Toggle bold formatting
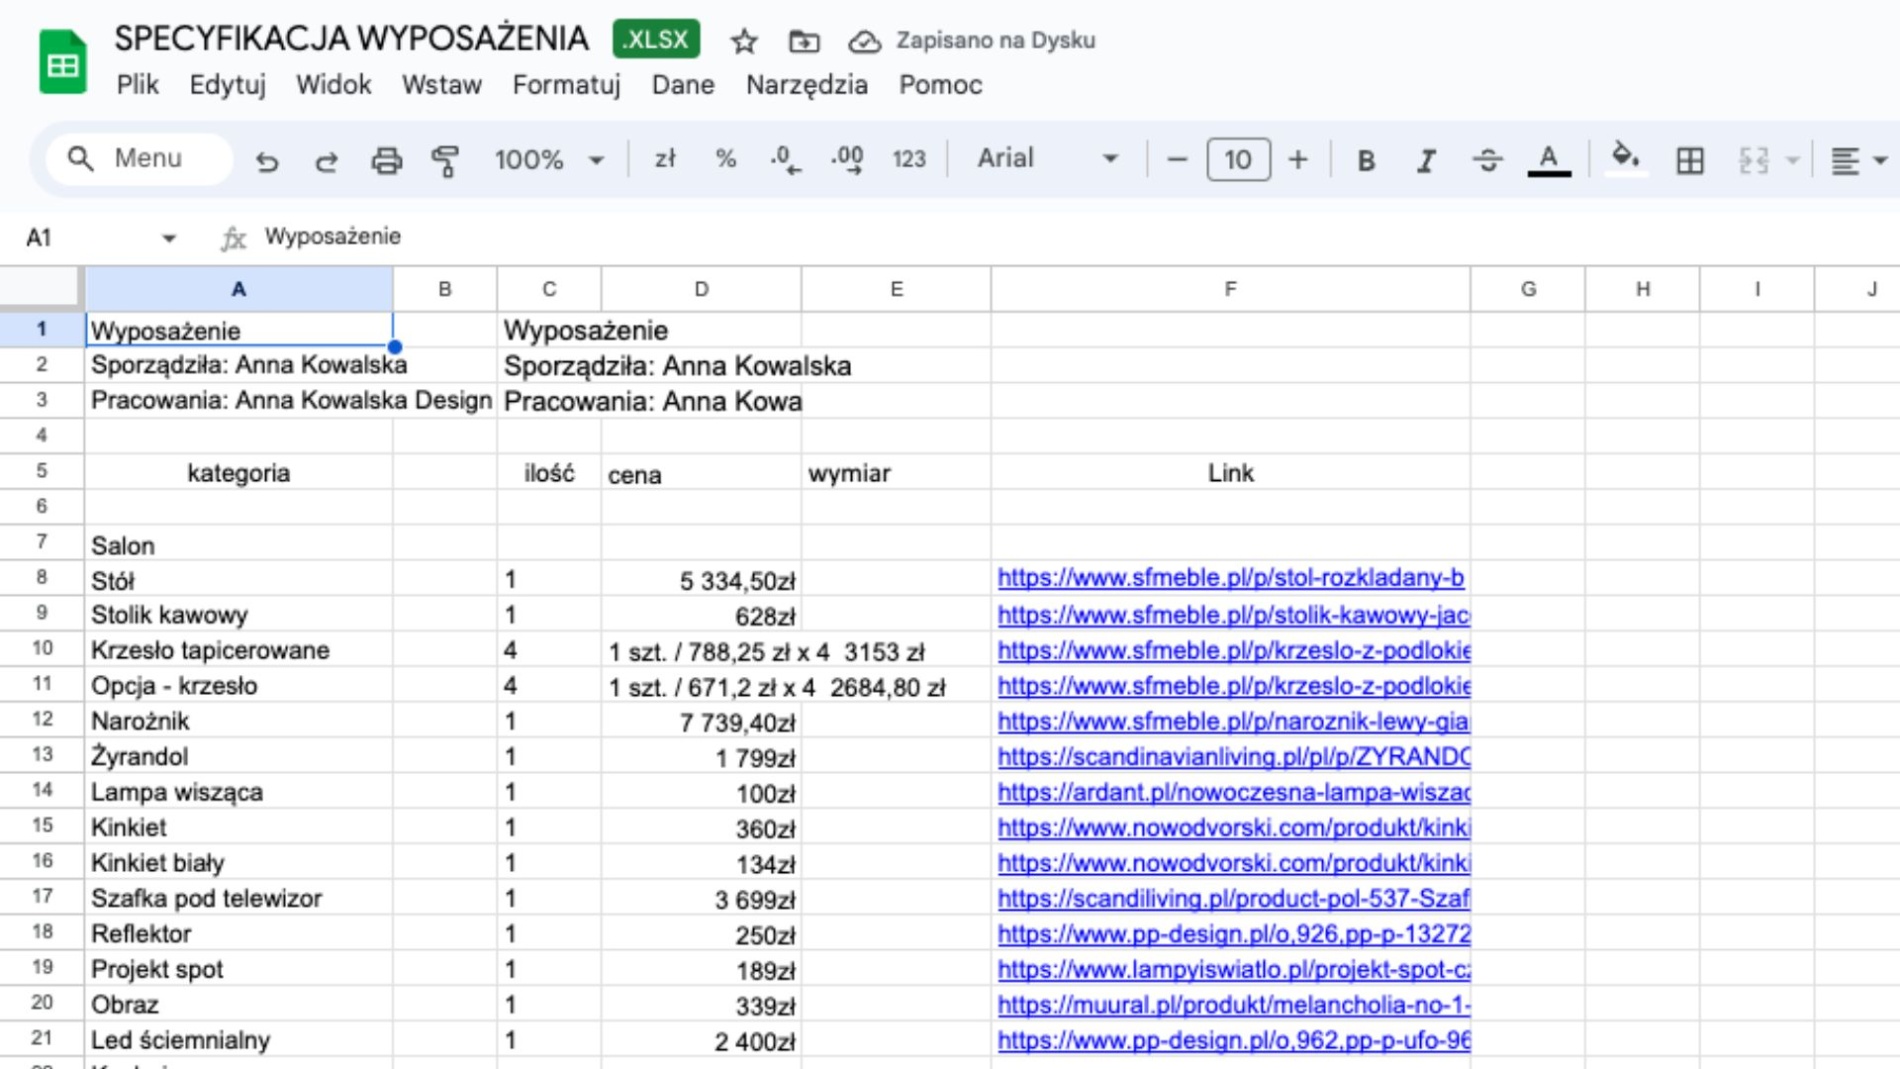Screen dimensions: 1900x1069 click(1365, 160)
